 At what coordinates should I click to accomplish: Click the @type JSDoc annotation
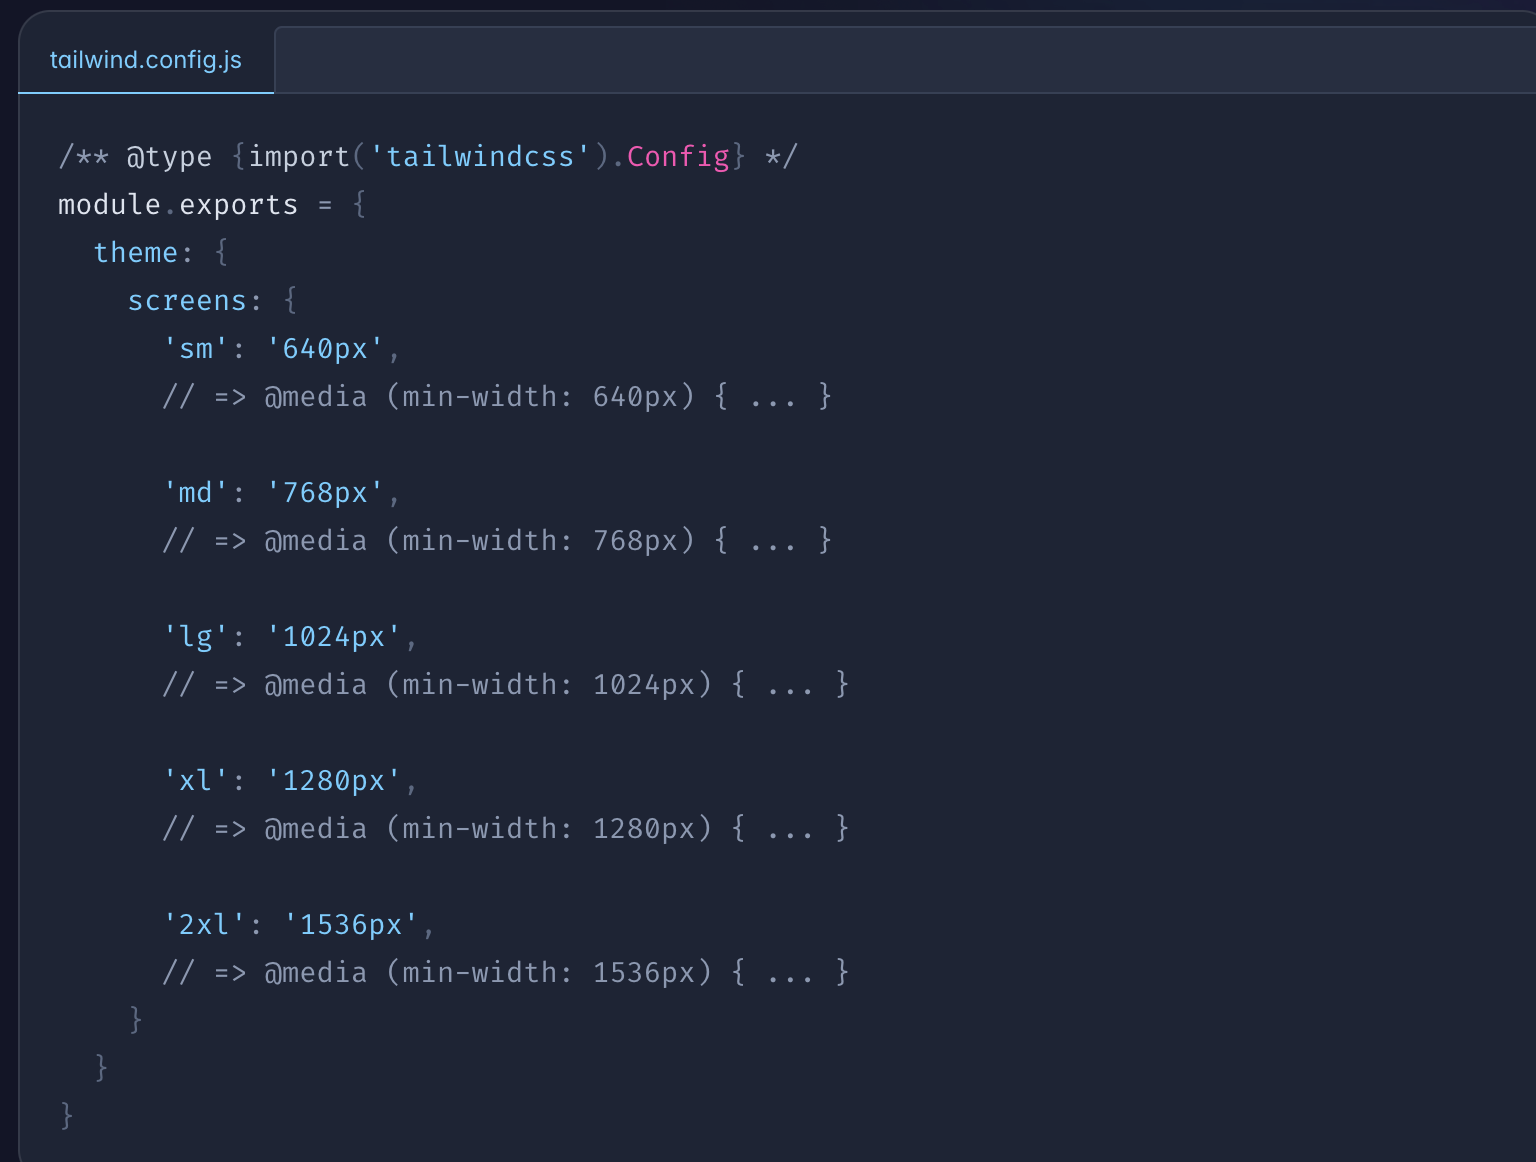coord(169,157)
